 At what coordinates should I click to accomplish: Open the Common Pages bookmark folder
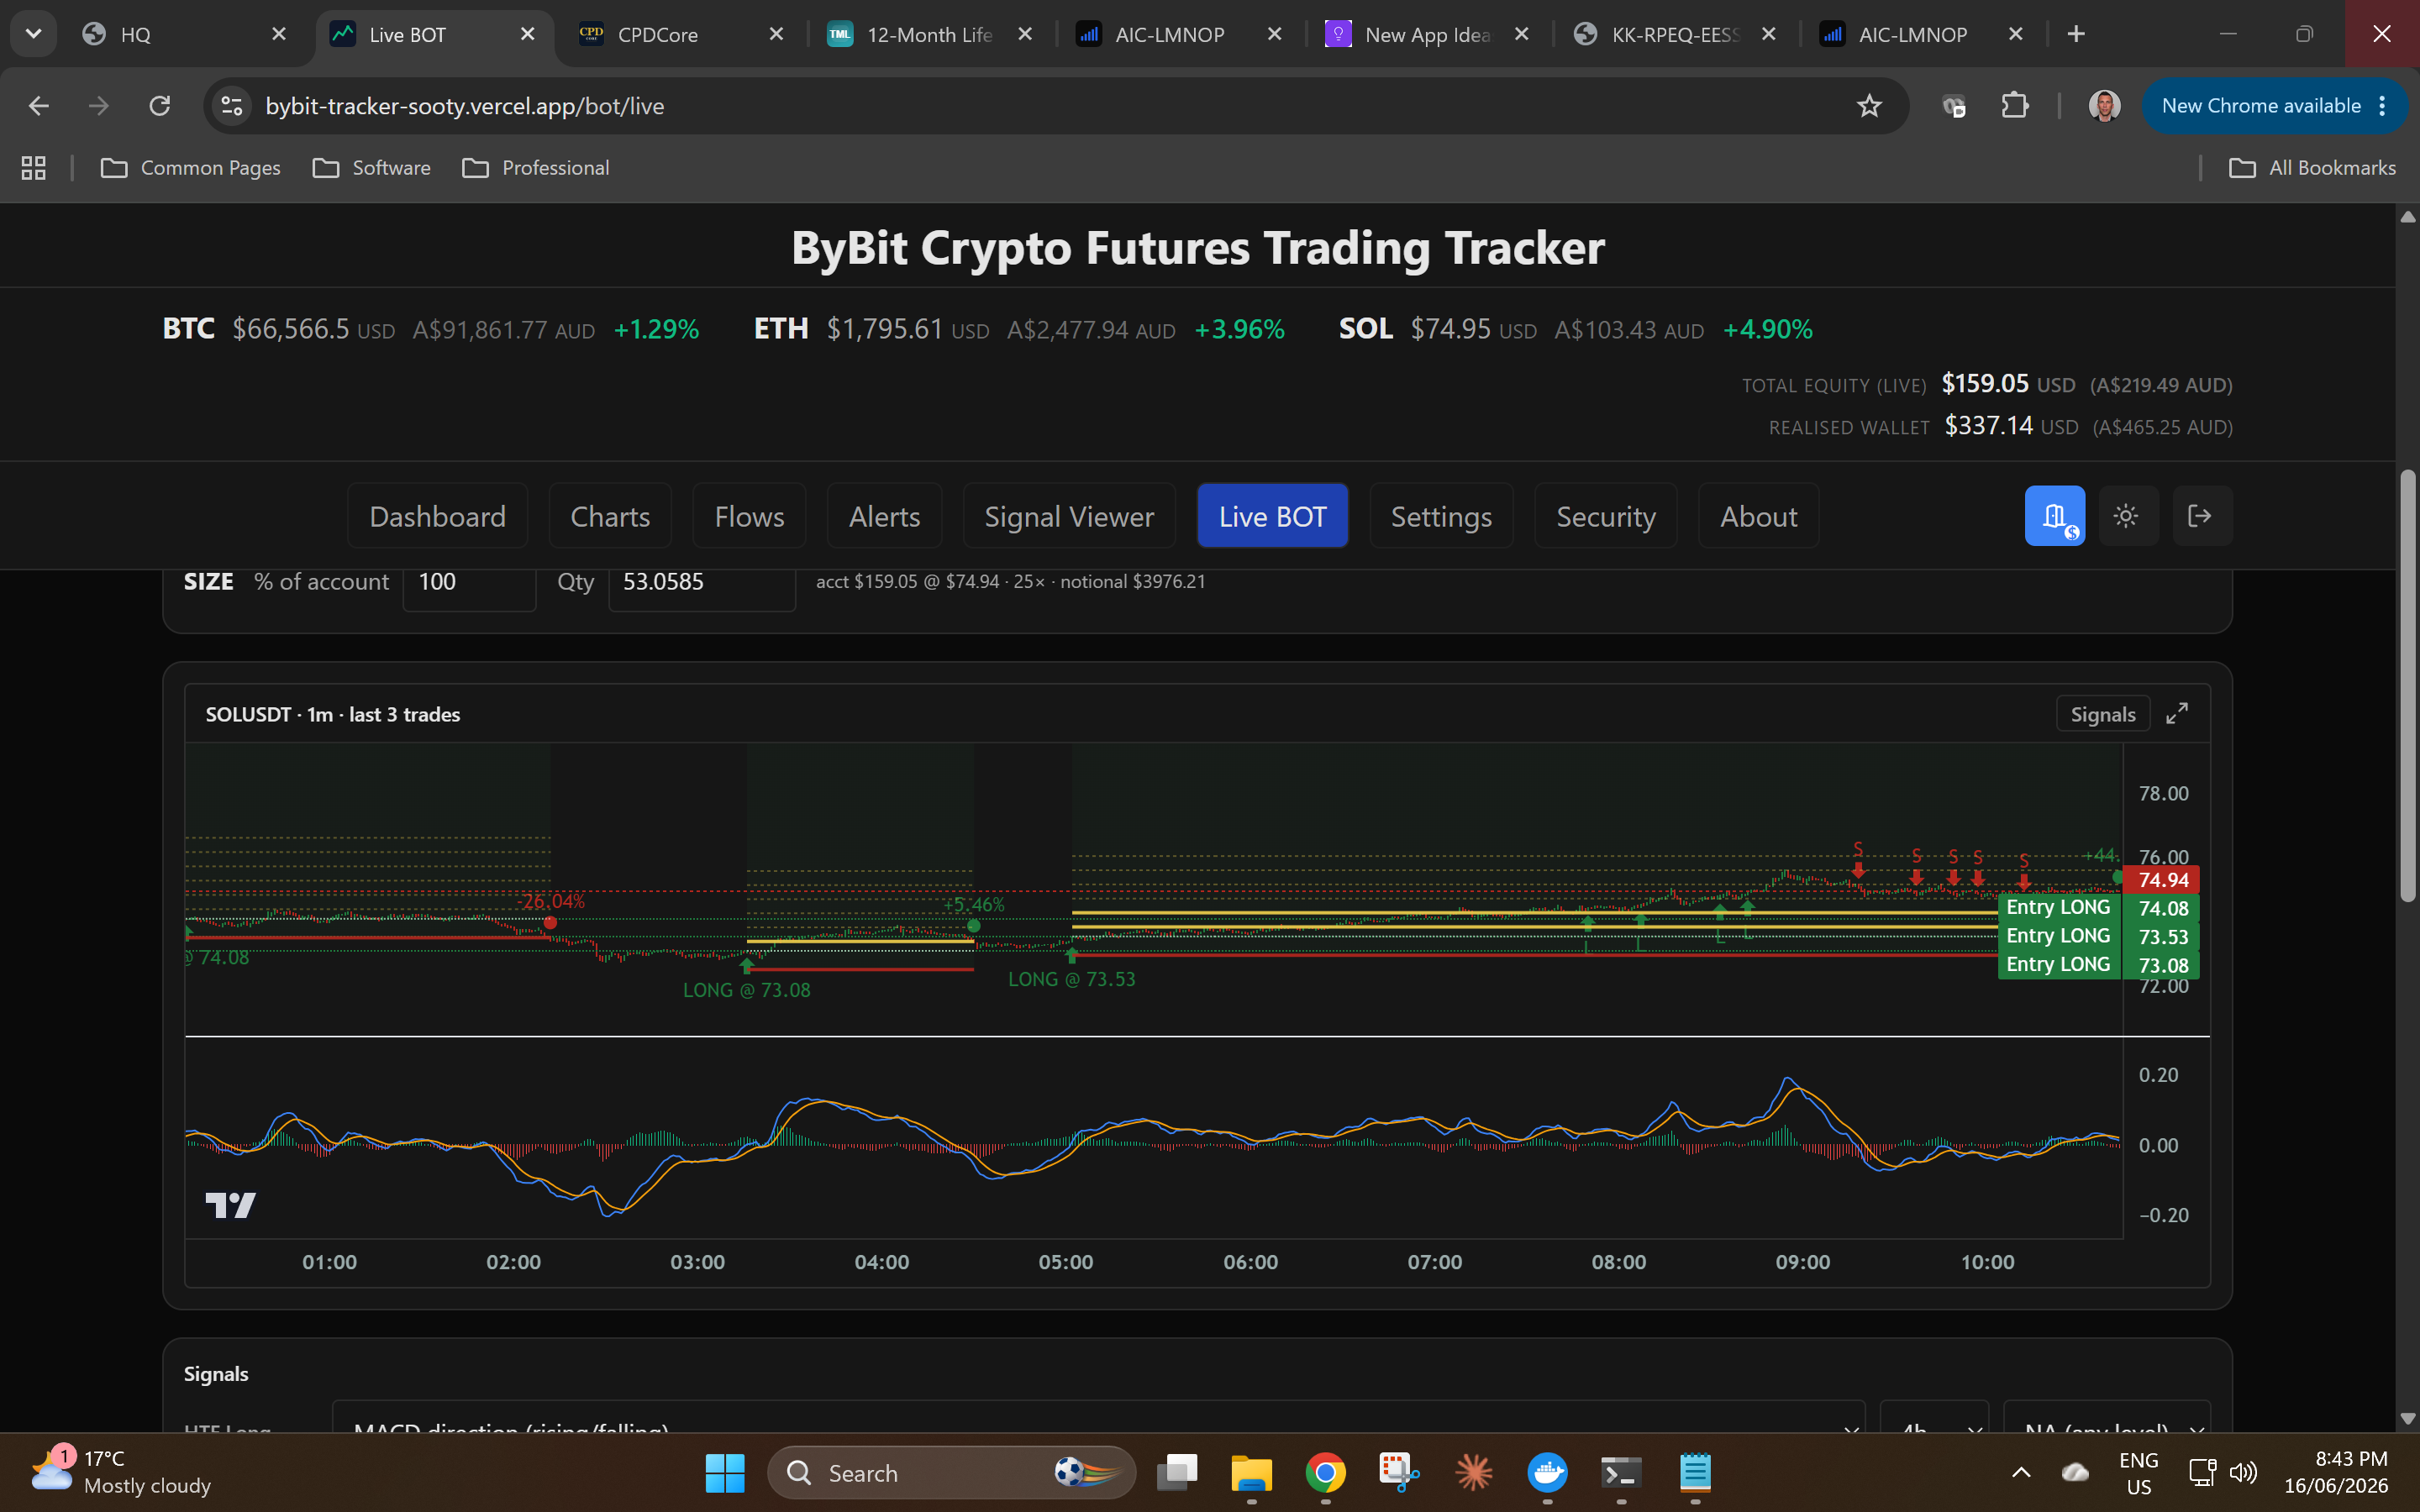[191, 168]
